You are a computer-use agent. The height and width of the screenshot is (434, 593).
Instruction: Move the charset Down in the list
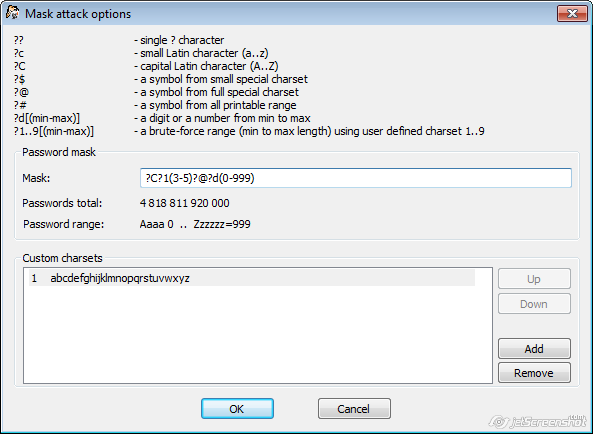534,304
